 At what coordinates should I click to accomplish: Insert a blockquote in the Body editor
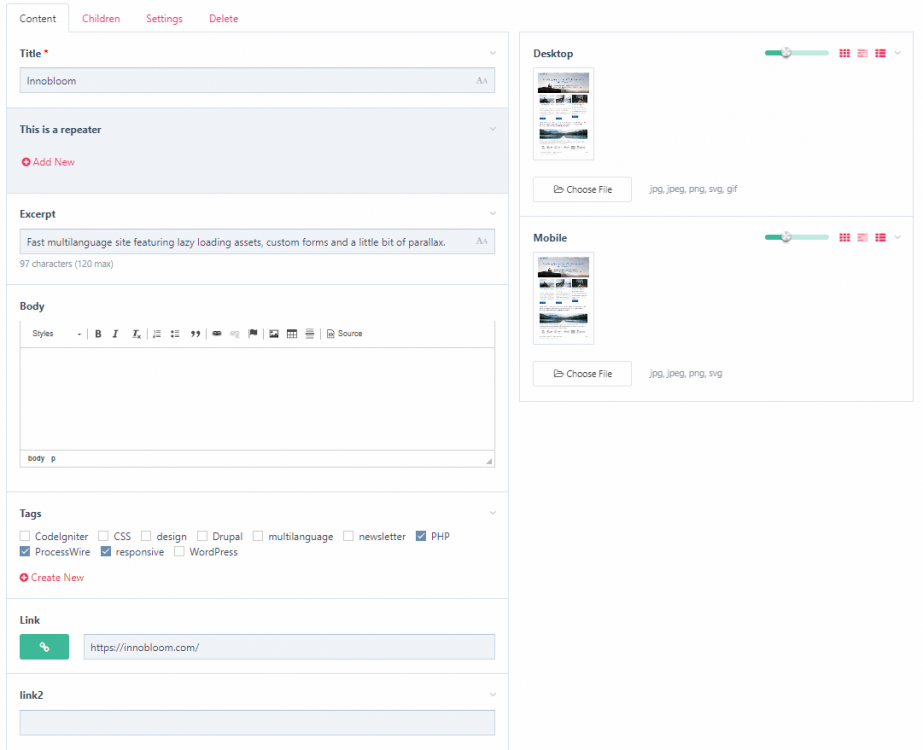pos(196,333)
